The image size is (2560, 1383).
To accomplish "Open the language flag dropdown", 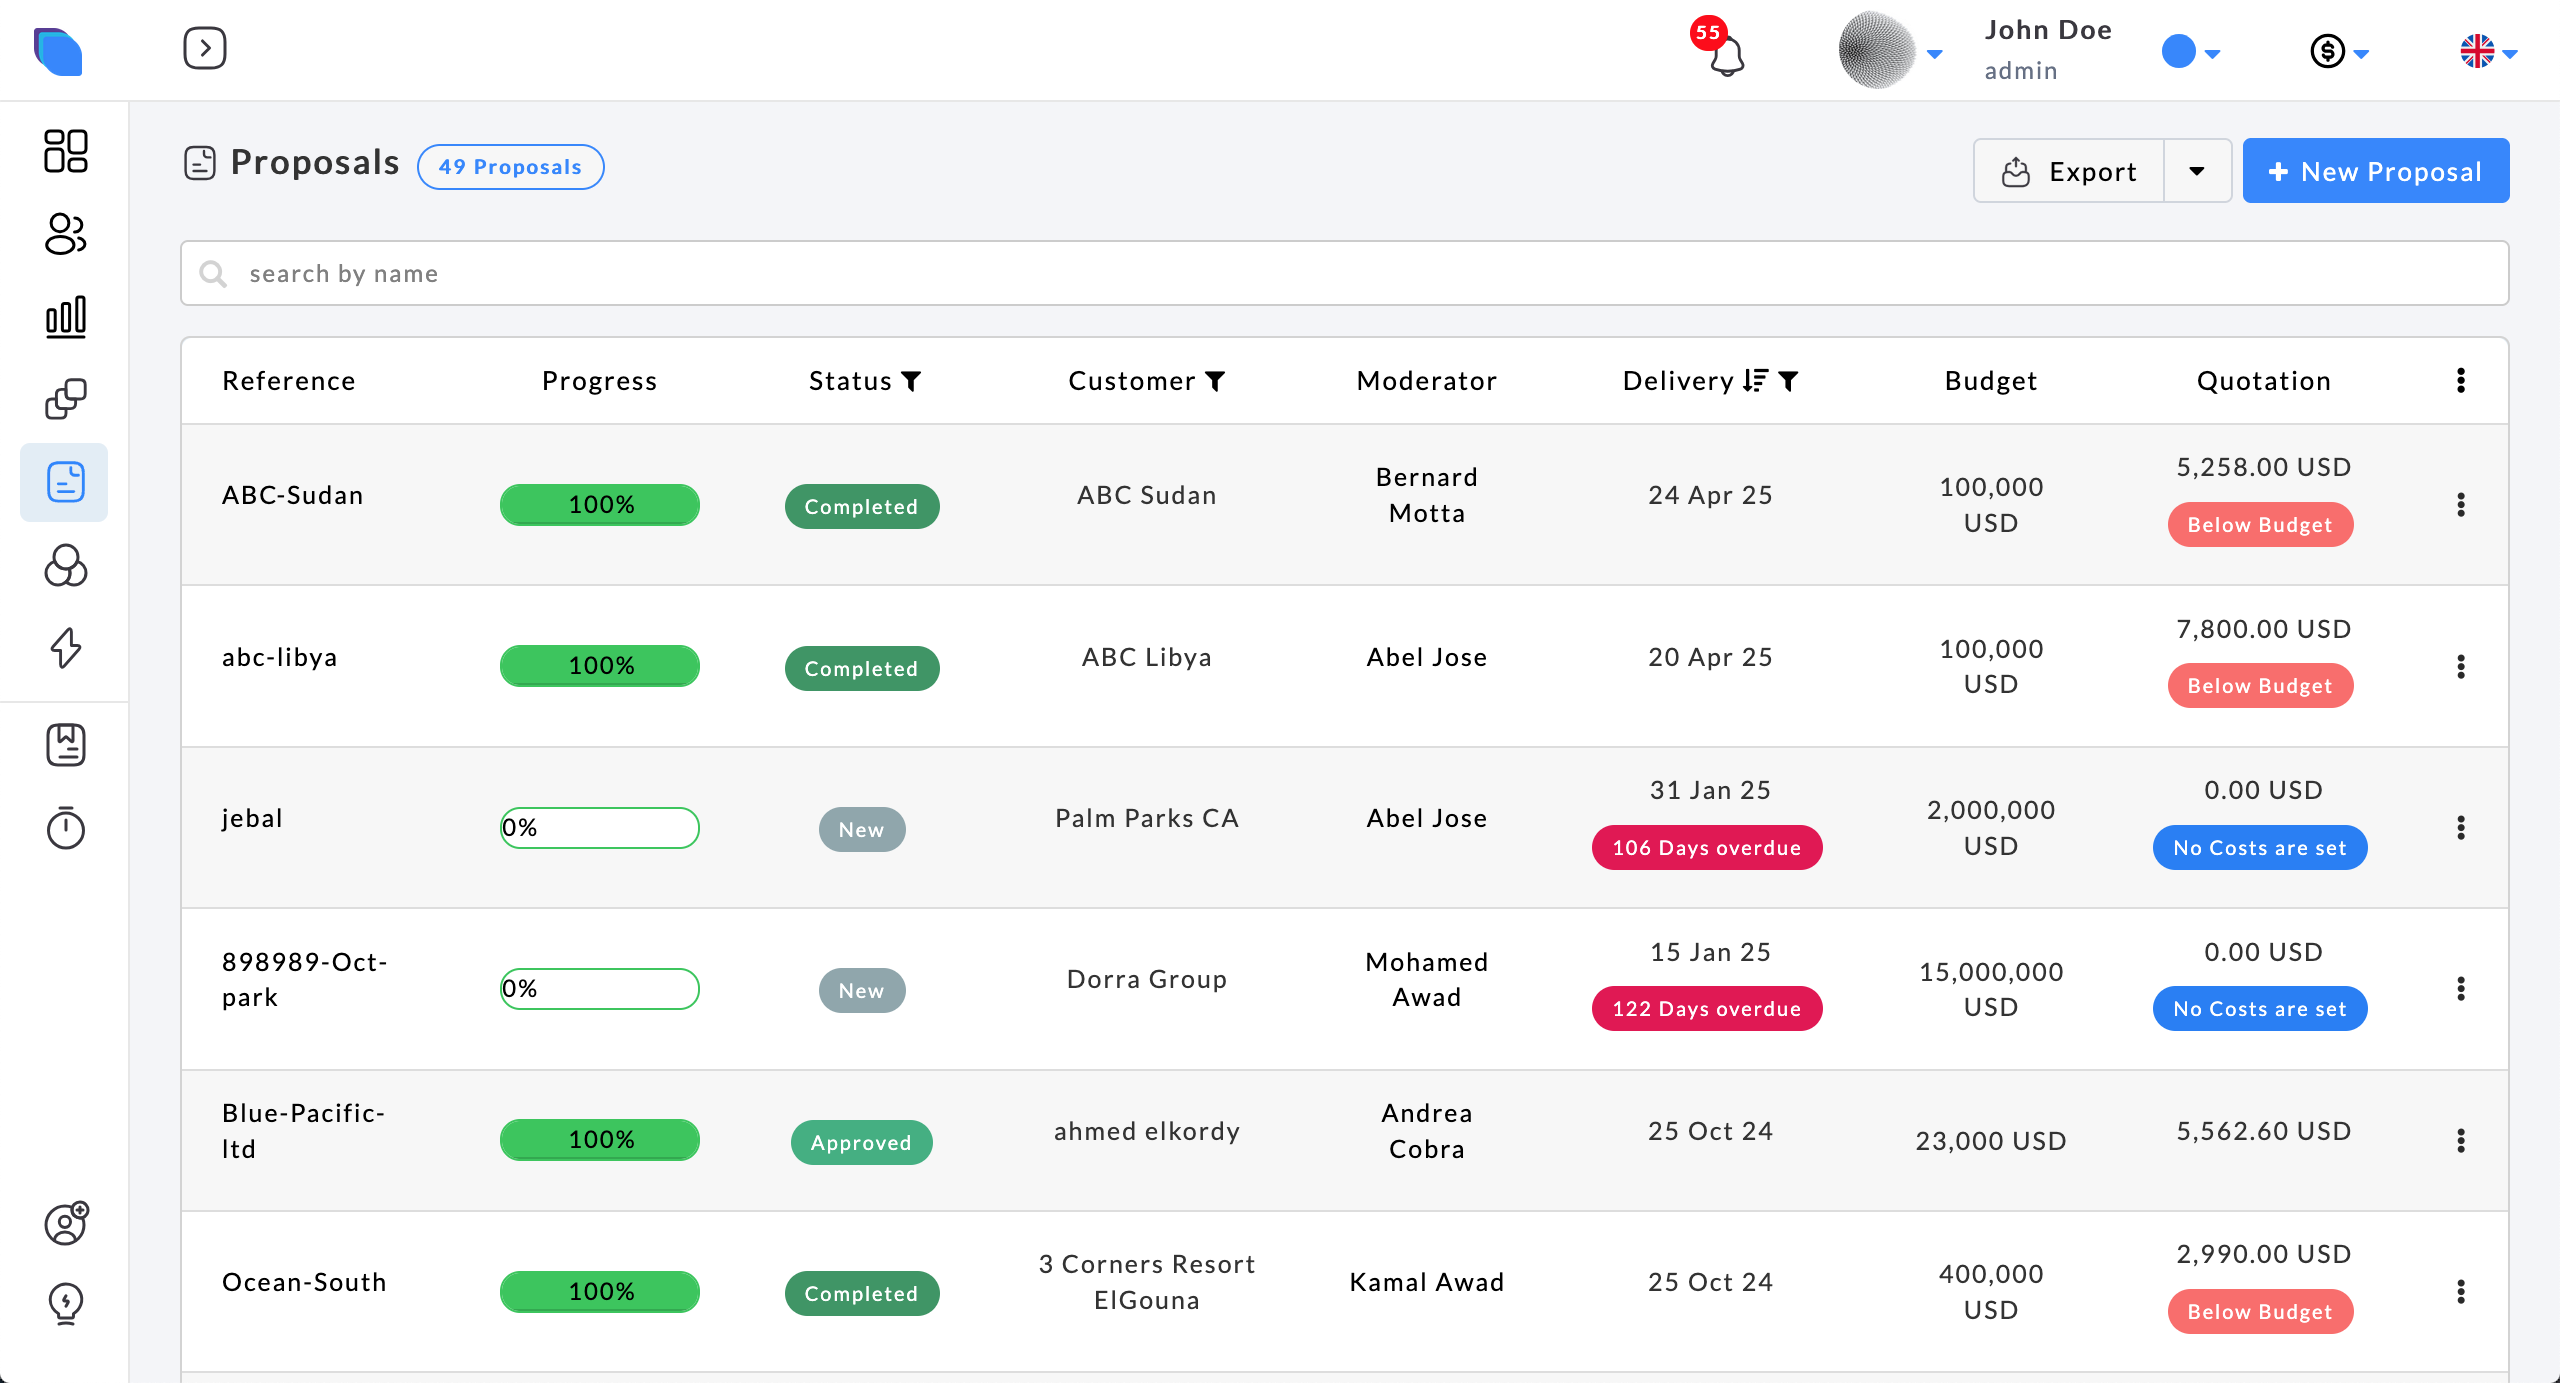I will (x=2487, y=51).
